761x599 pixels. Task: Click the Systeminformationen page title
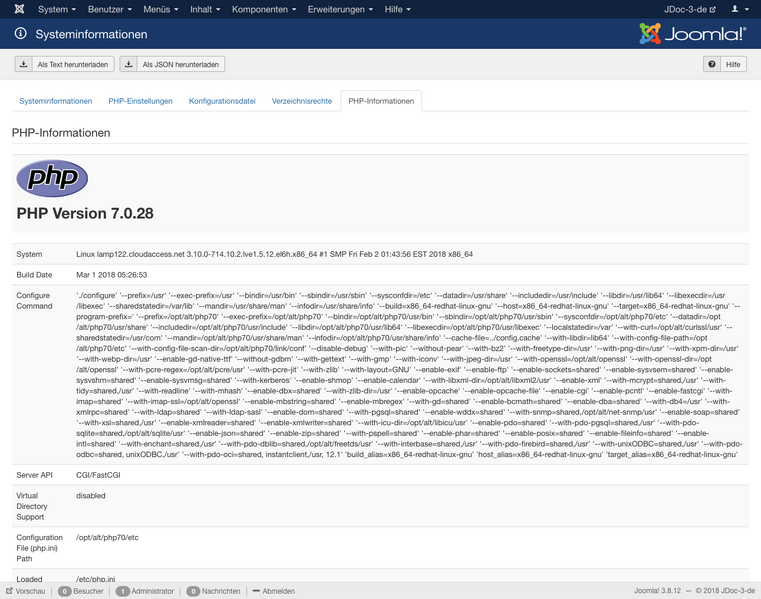point(91,34)
